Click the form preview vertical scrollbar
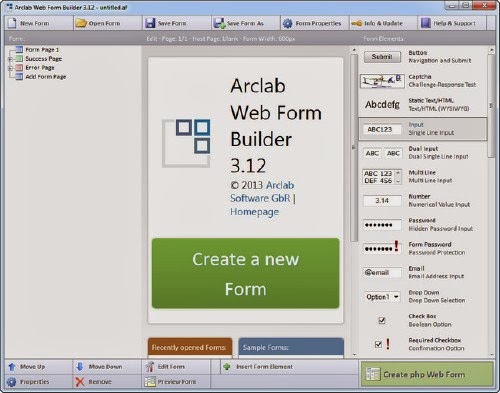Image resolution: width=500 pixels, height=393 pixels. 354,148
